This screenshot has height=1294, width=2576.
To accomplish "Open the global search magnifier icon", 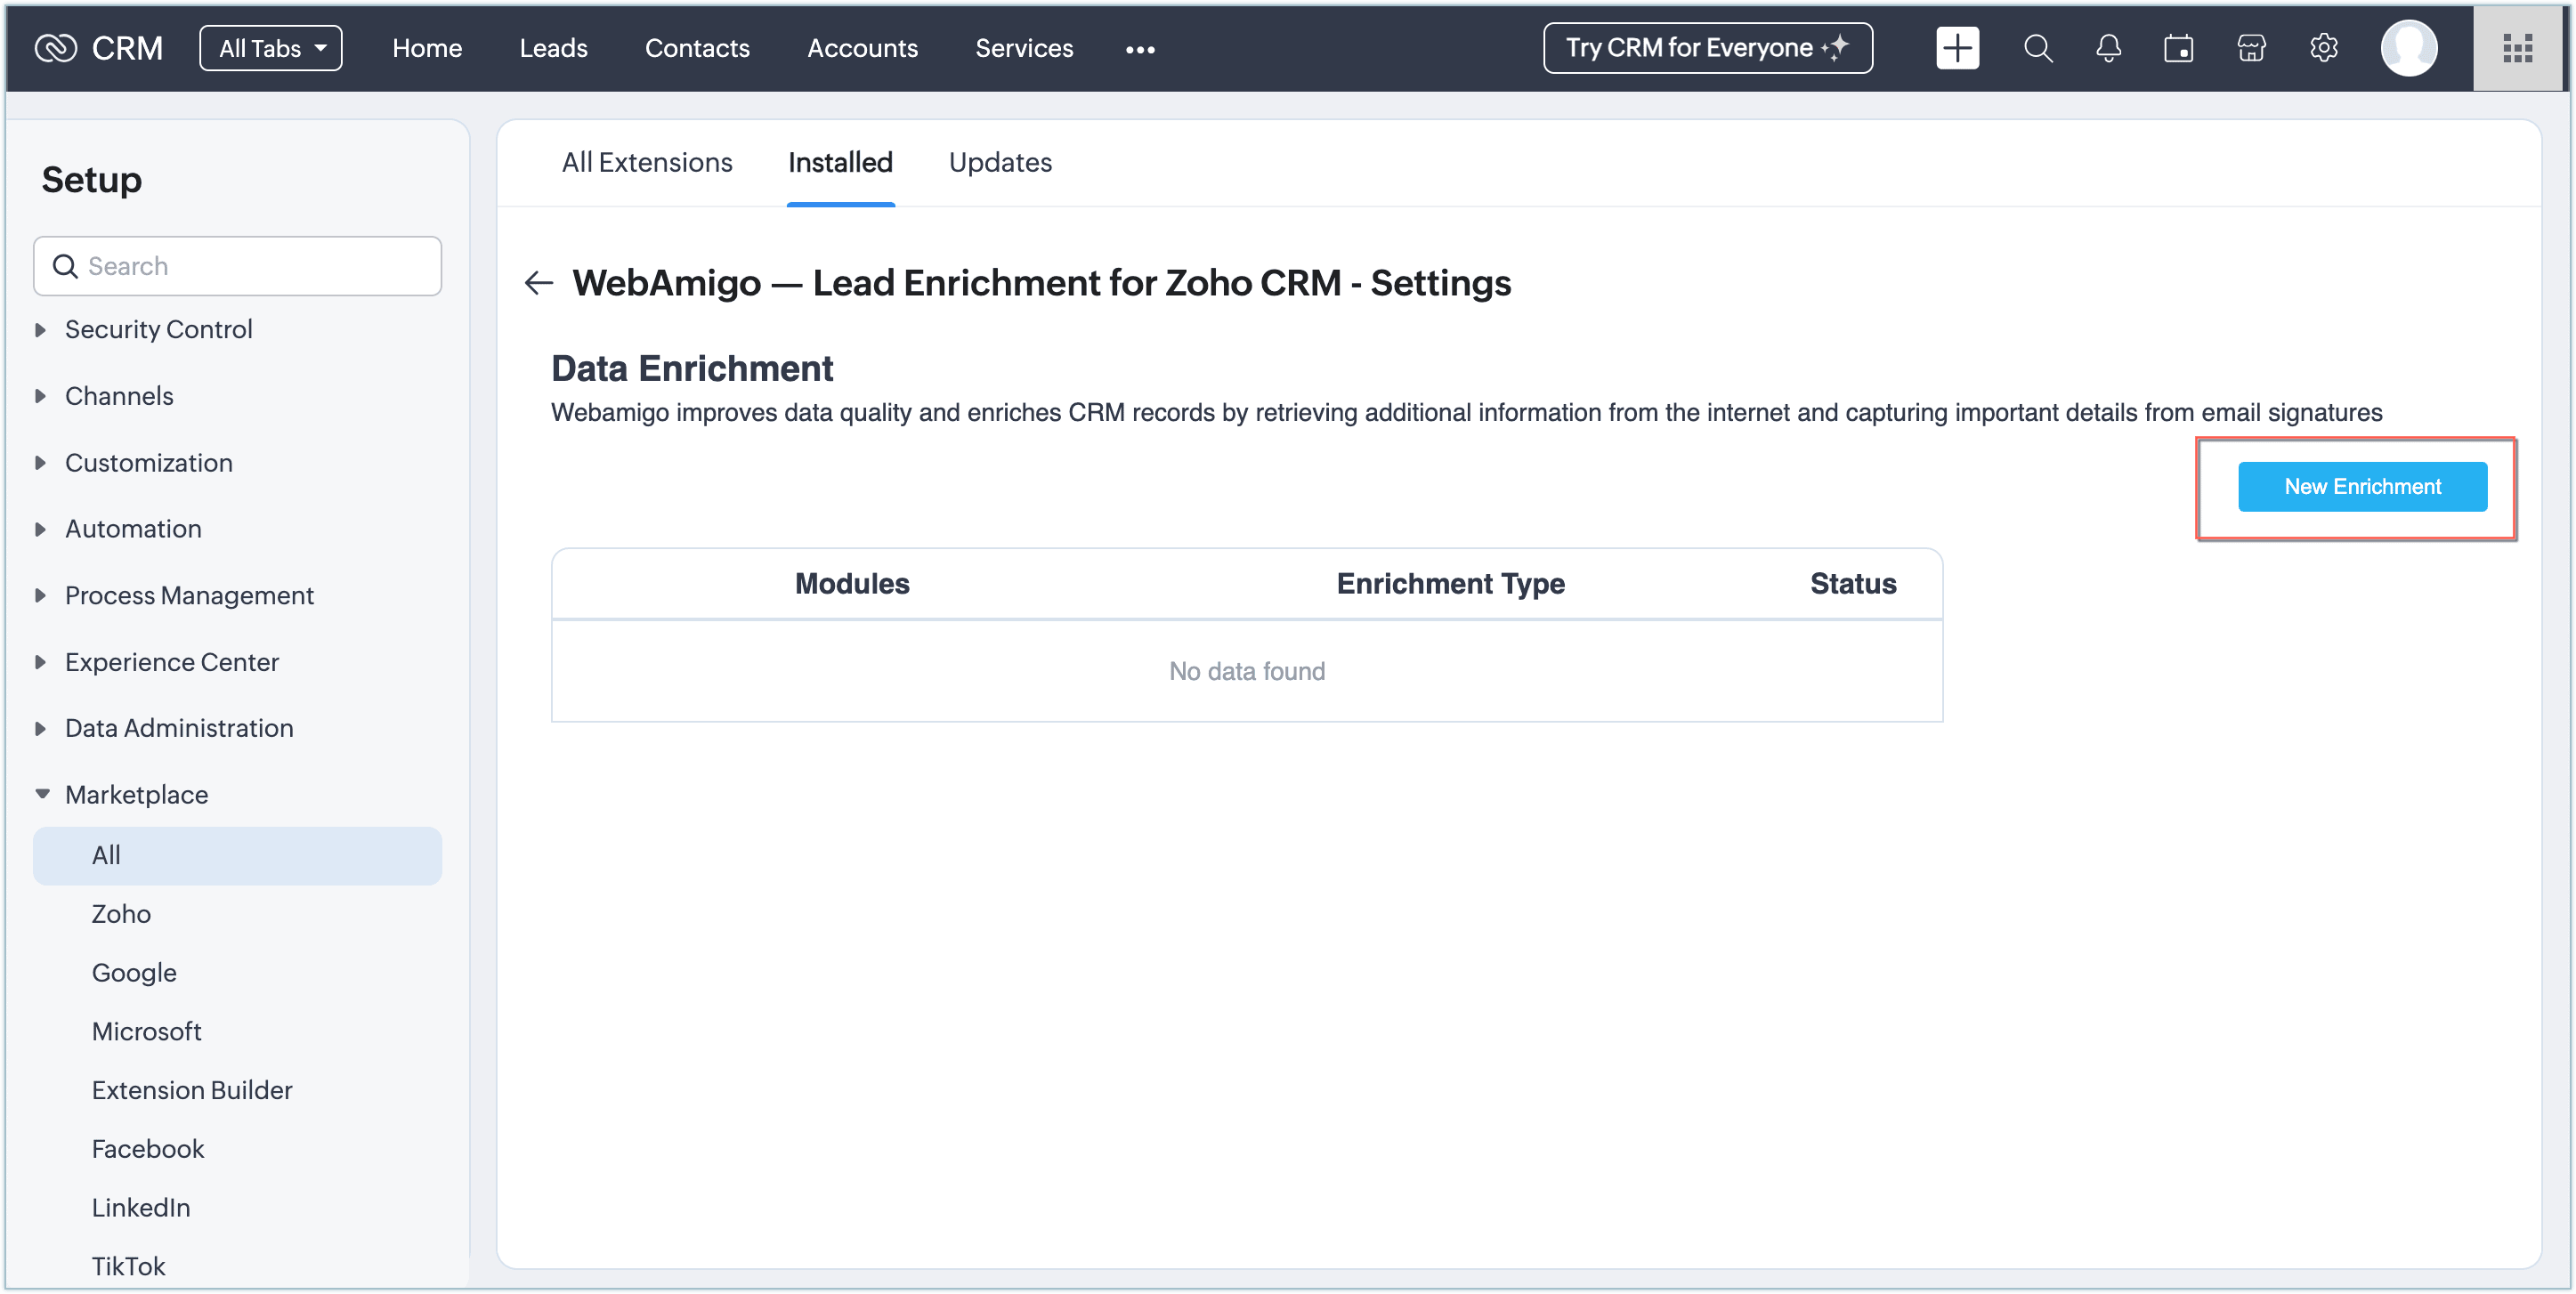I will coord(2037,48).
